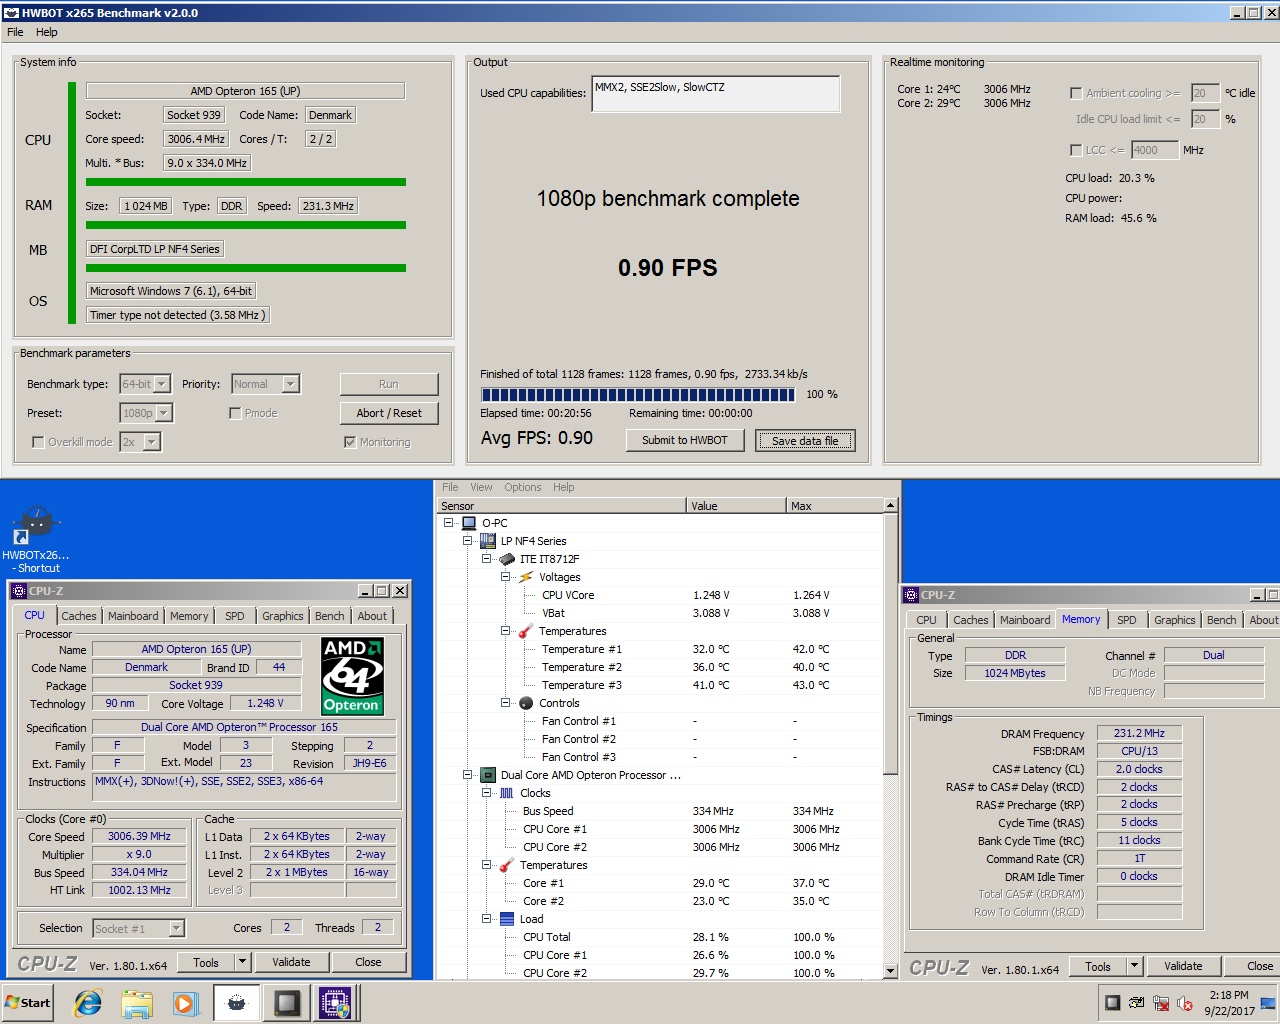Click HWBOT x265 title bar icon
1280x1024 pixels.
(x=11, y=13)
